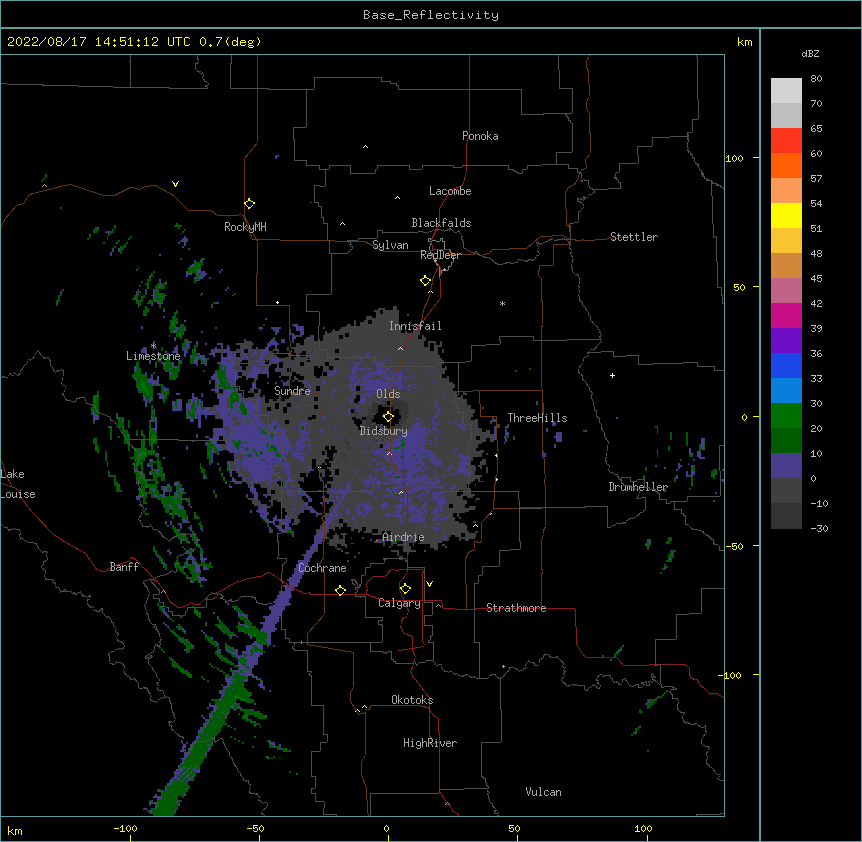Select the bright green 30 dBZ legend swatch
862x842 pixels.
pos(786,416)
